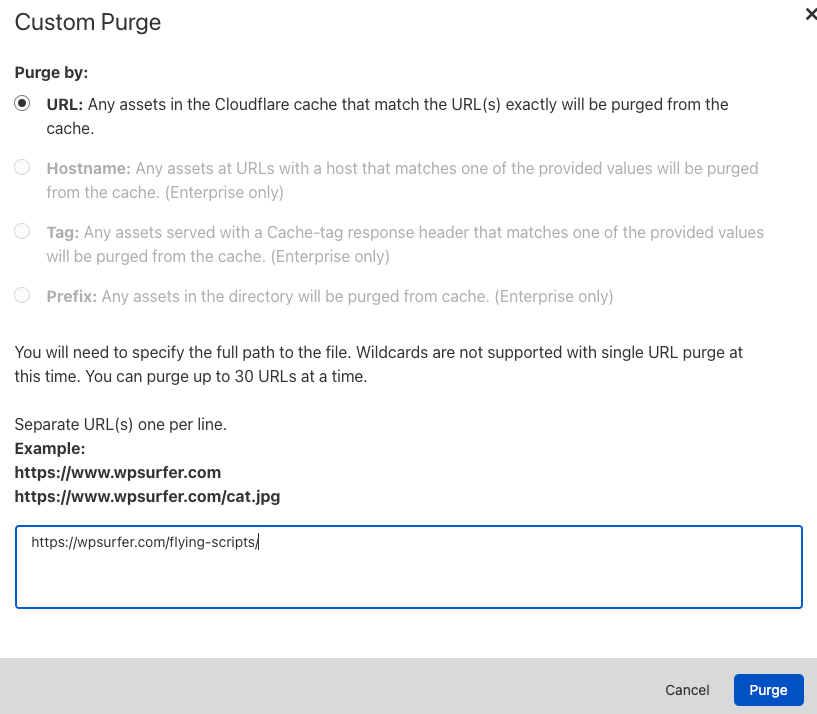The height and width of the screenshot is (714, 817).
Task: Click the entered flying-scripts URL text
Action: [145, 542]
